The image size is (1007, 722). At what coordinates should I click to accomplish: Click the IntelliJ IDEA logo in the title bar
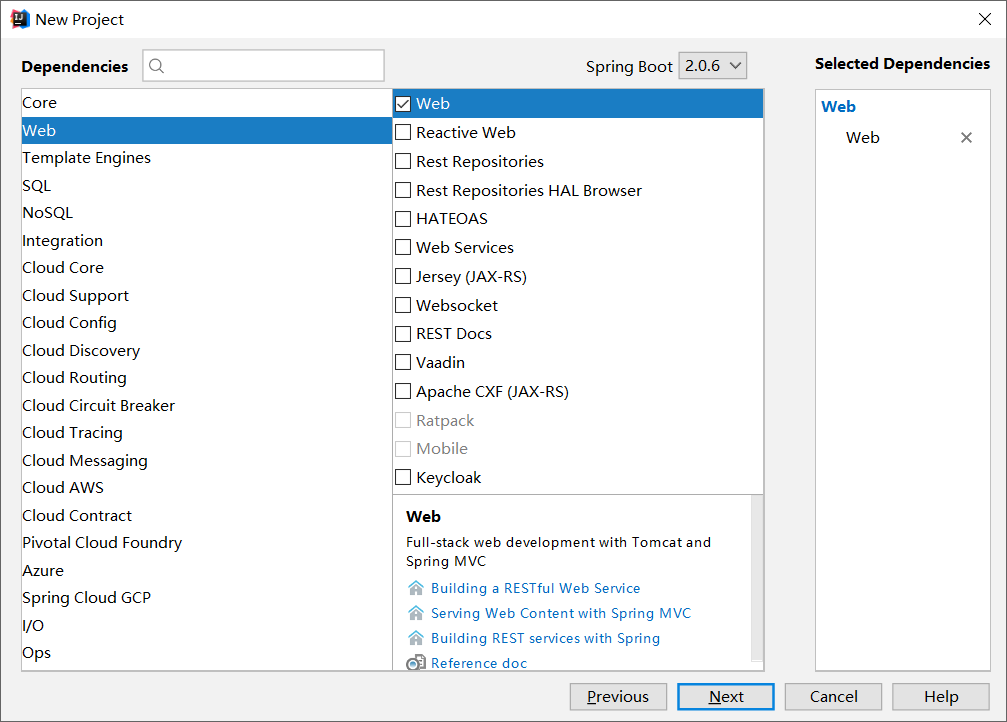pyautogui.click(x=19, y=18)
